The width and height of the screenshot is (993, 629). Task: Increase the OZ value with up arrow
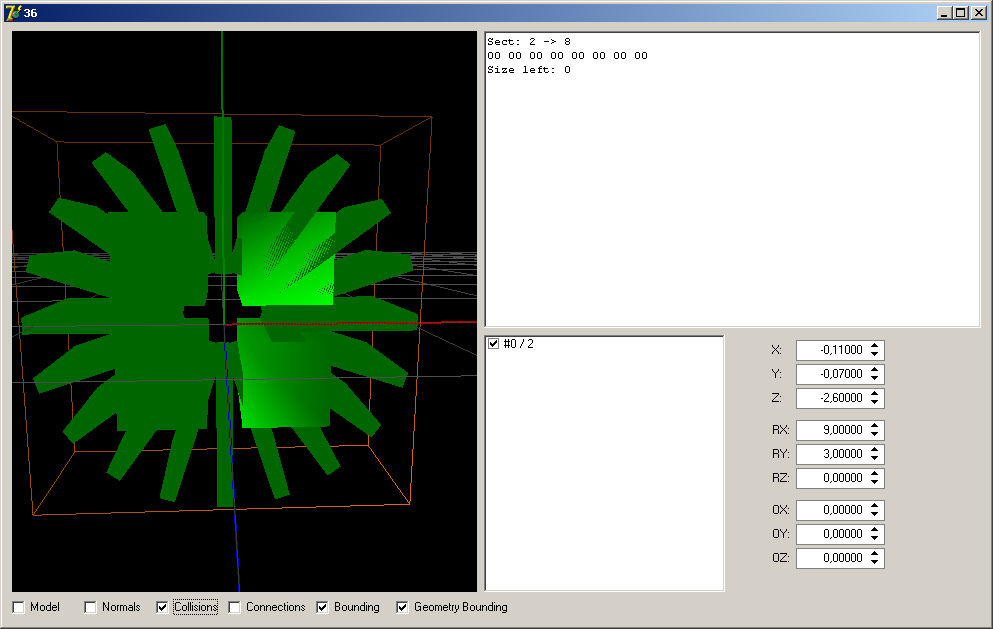point(875,554)
